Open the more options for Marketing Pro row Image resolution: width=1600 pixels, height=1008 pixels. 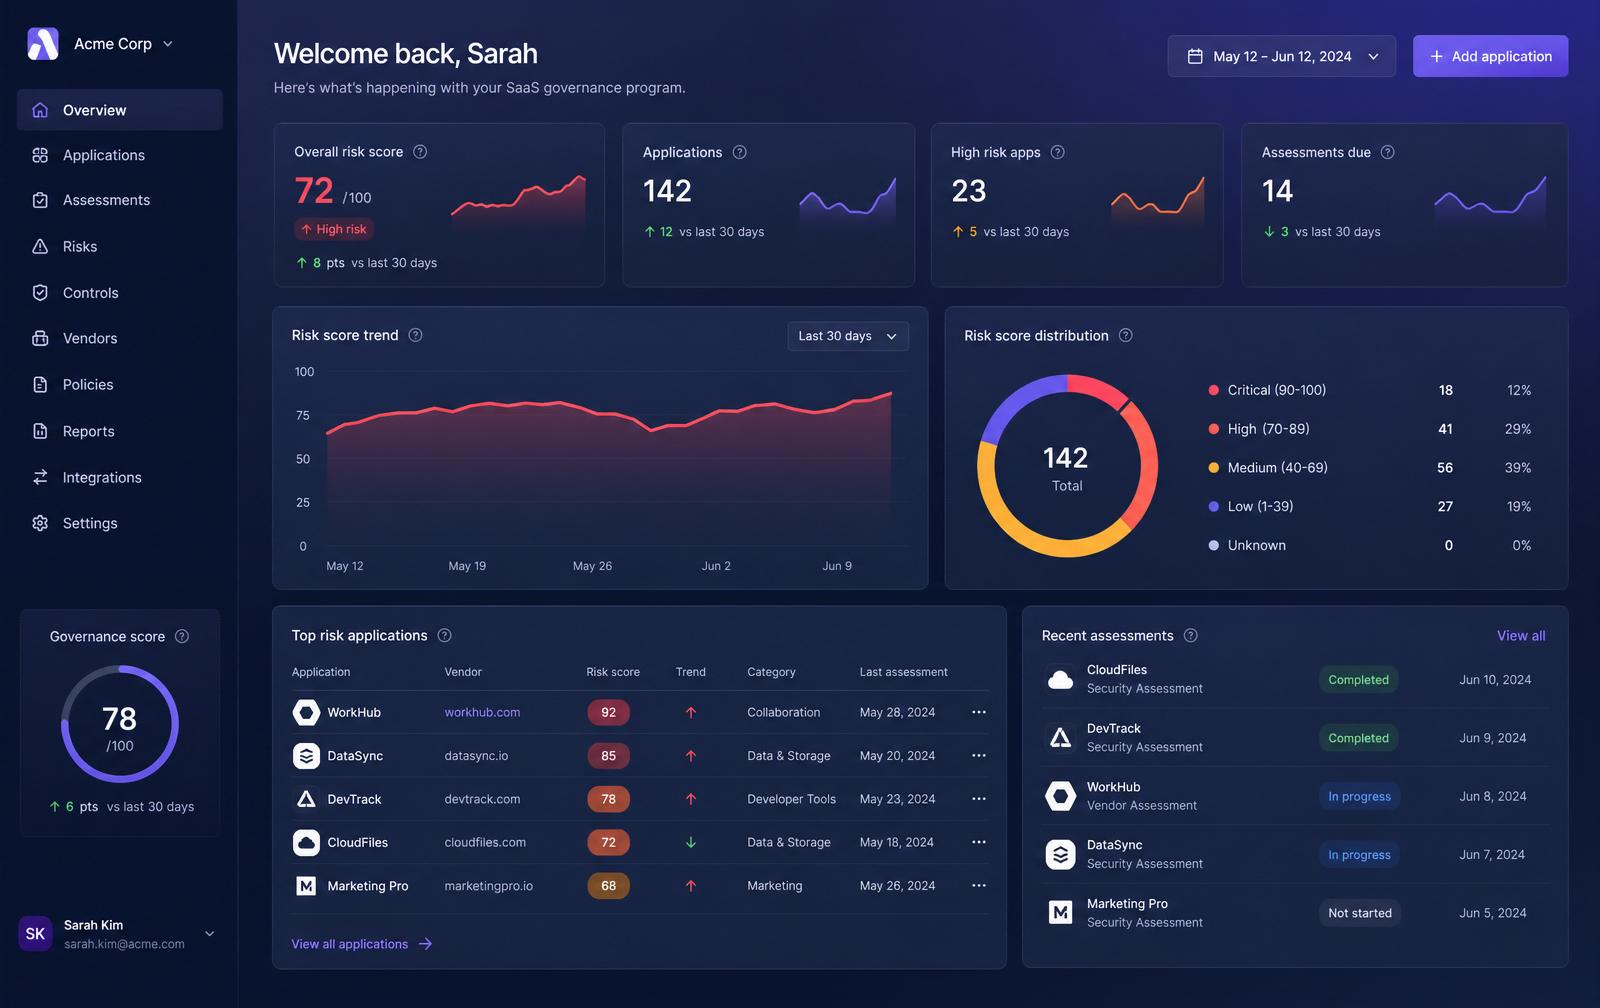[x=979, y=885]
